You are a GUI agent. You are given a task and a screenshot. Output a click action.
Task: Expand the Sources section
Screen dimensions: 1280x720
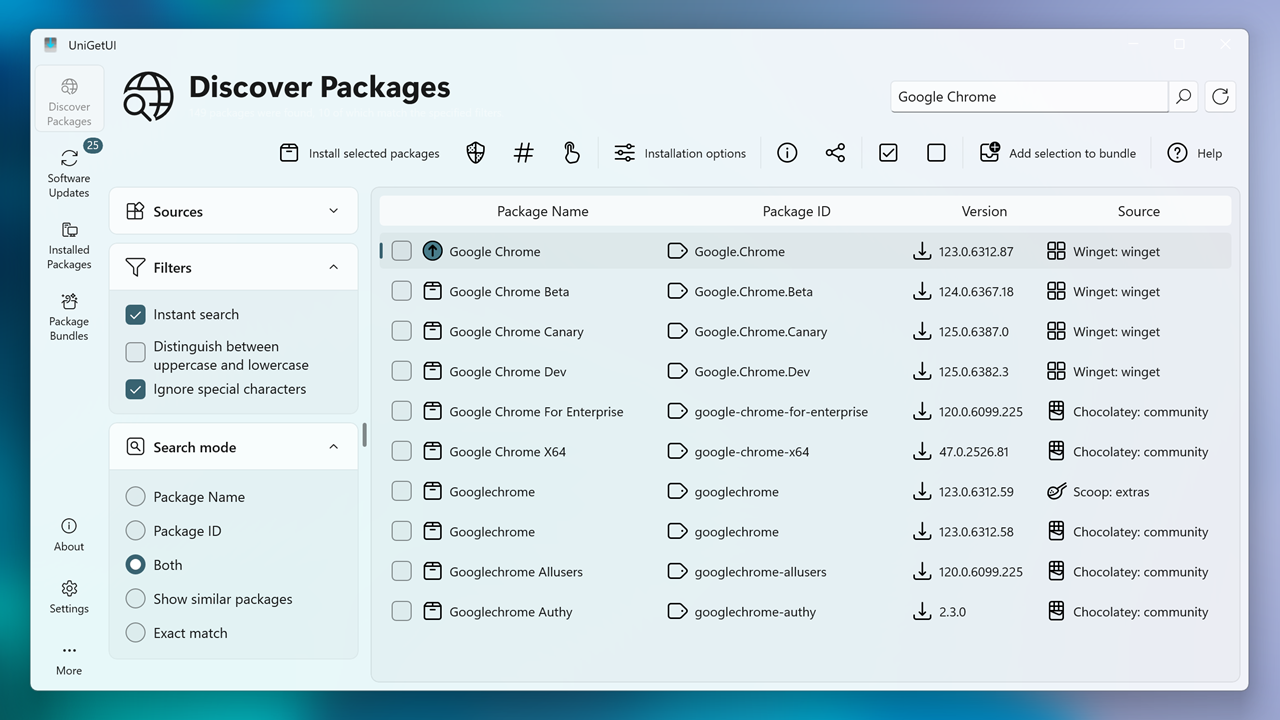(x=333, y=211)
